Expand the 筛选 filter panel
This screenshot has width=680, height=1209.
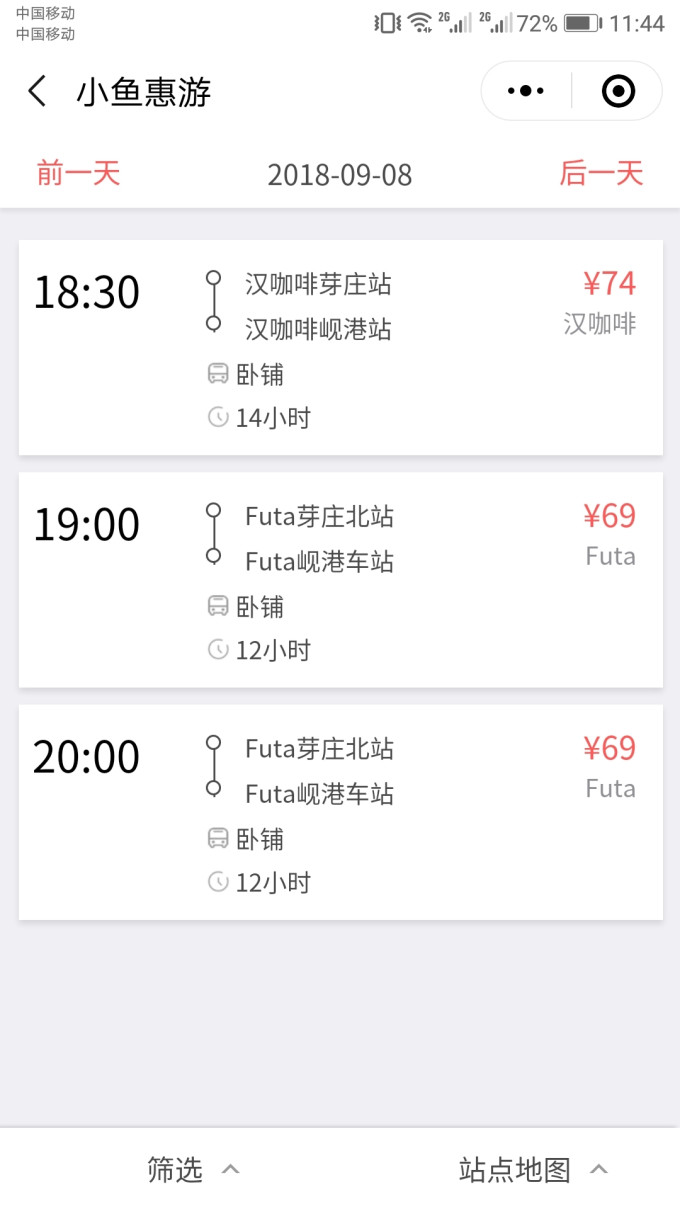(176, 1169)
